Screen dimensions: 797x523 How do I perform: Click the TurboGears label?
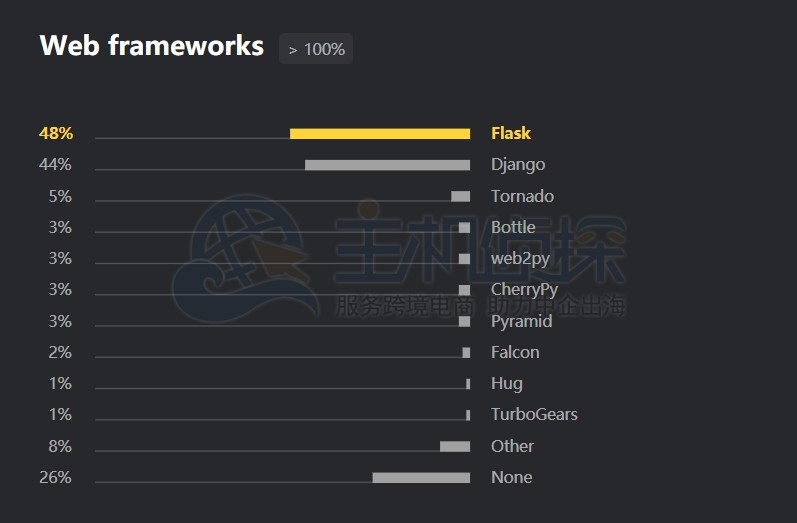(534, 414)
